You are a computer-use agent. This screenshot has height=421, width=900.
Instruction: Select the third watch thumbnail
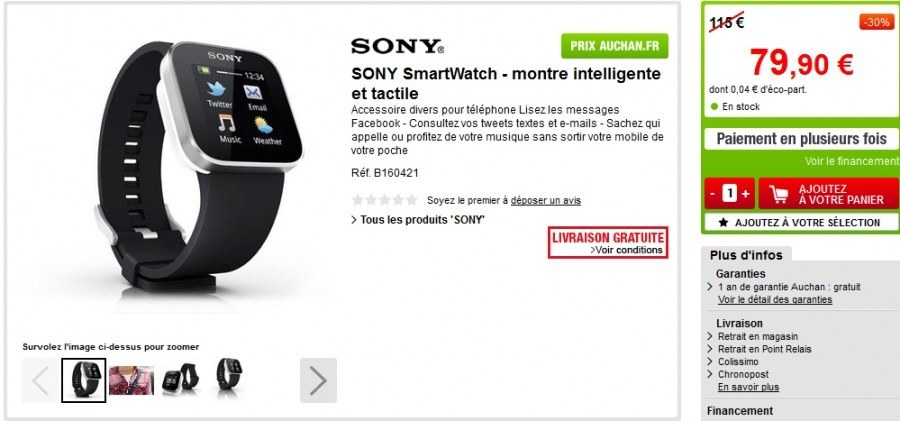[x=180, y=378]
